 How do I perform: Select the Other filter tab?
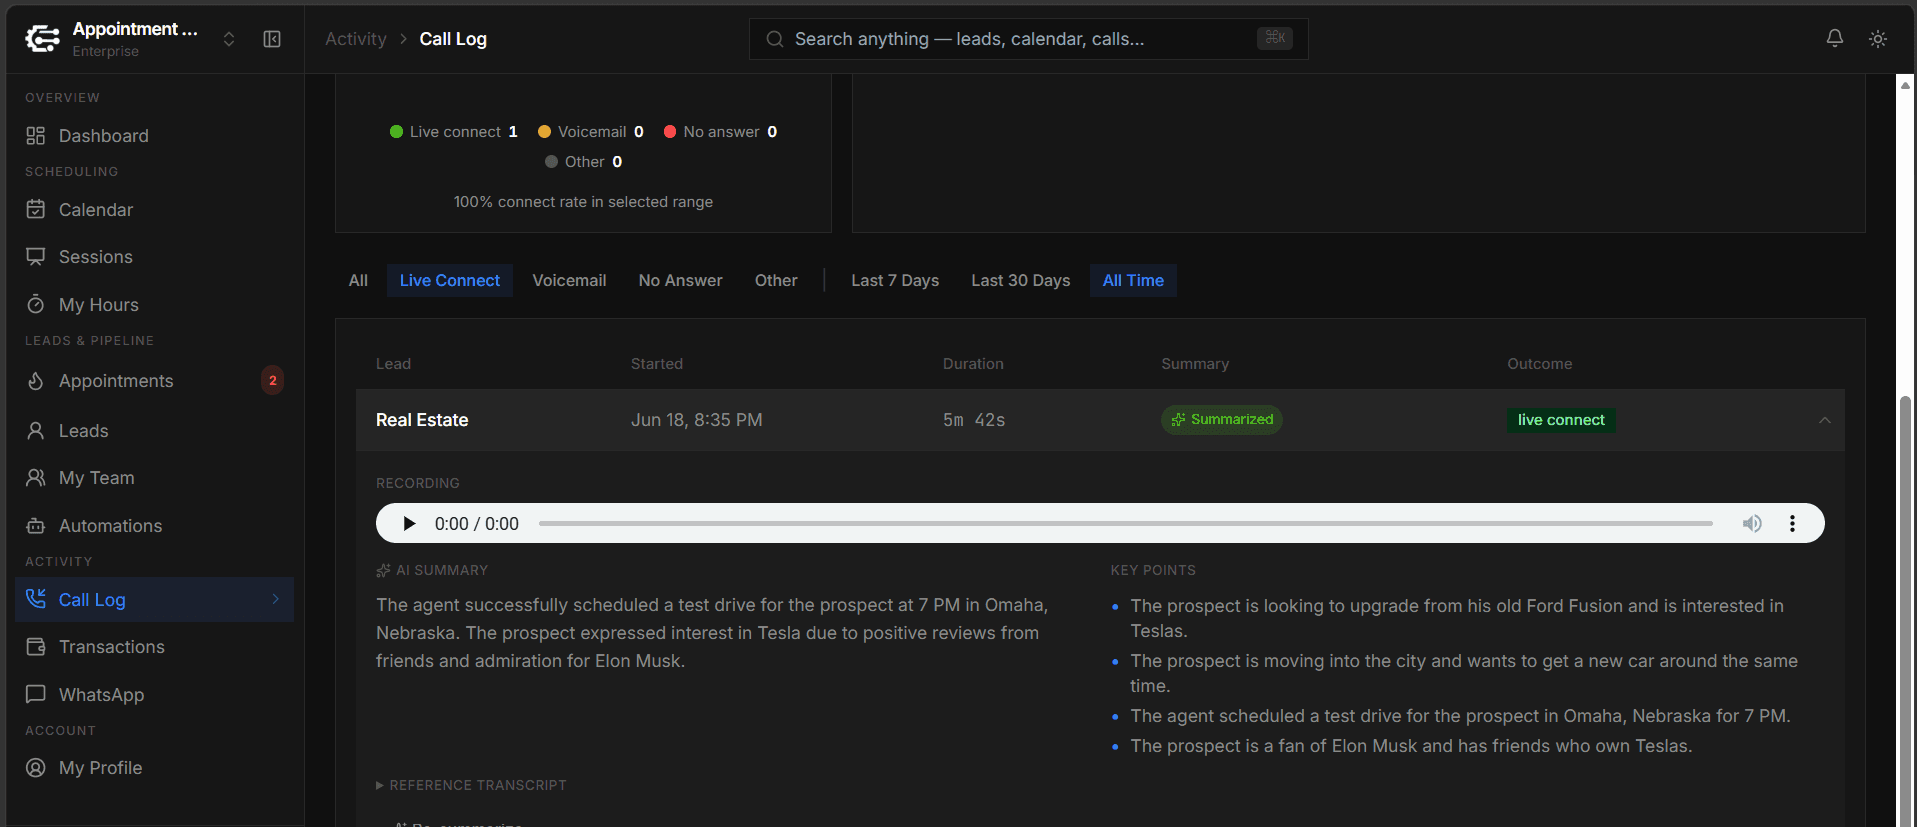(776, 281)
